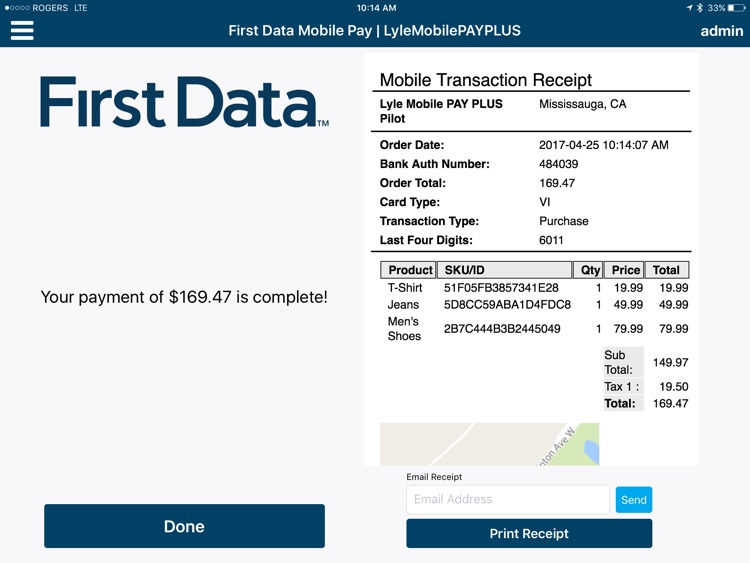The image size is (750, 563).
Task: Focus the Email Address input field
Action: (x=508, y=499)
